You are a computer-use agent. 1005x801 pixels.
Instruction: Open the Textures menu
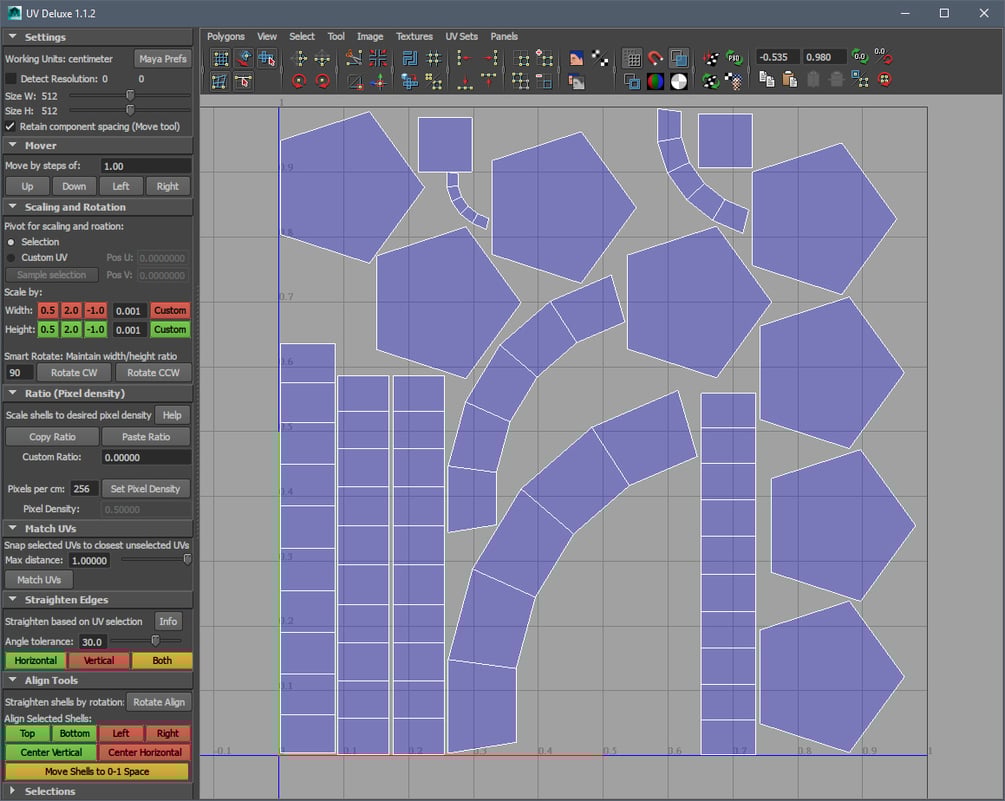pyautogui.click(x=414, y=36)
